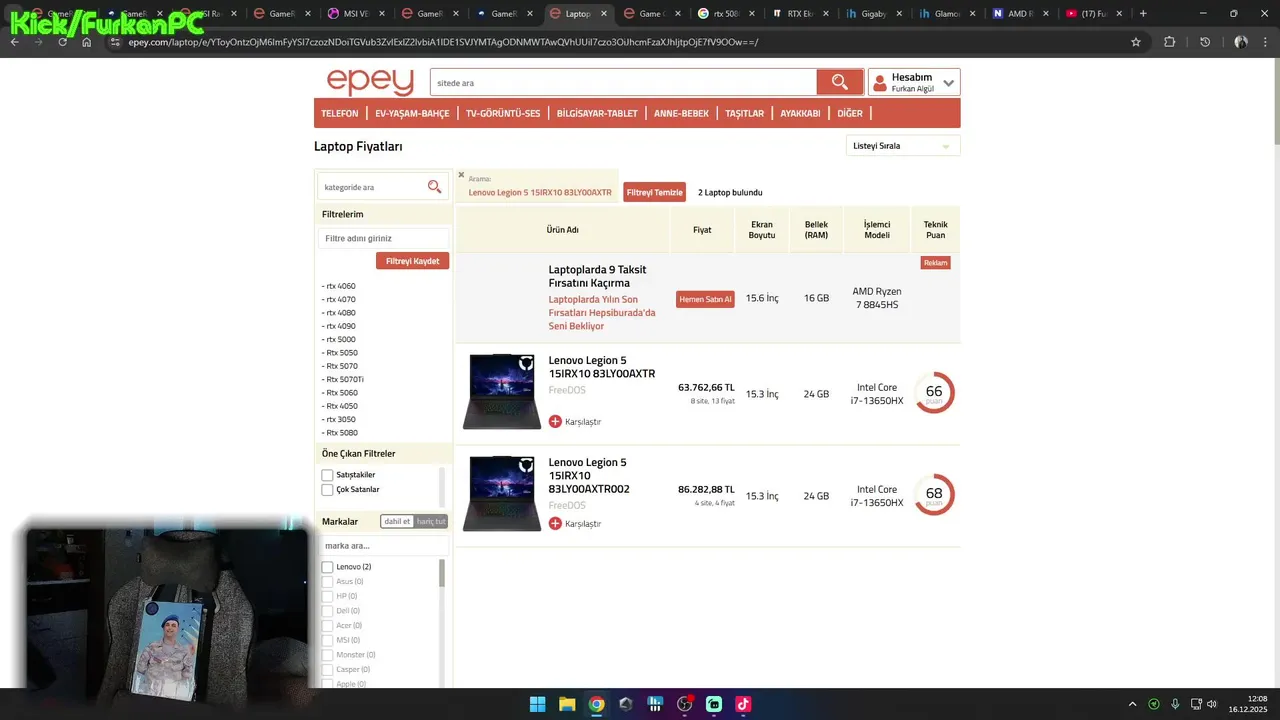Open the TELEFON category menu
Viewport: 1280px width, 720px height.
(340, 113)
